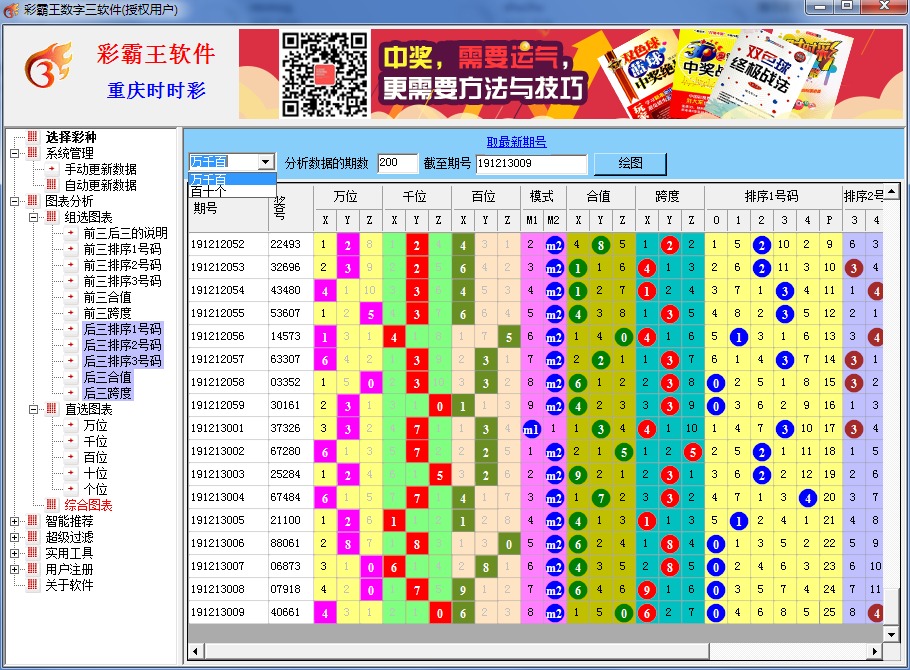Collapse the 系统管理 tree node

[x=15, y=153]
